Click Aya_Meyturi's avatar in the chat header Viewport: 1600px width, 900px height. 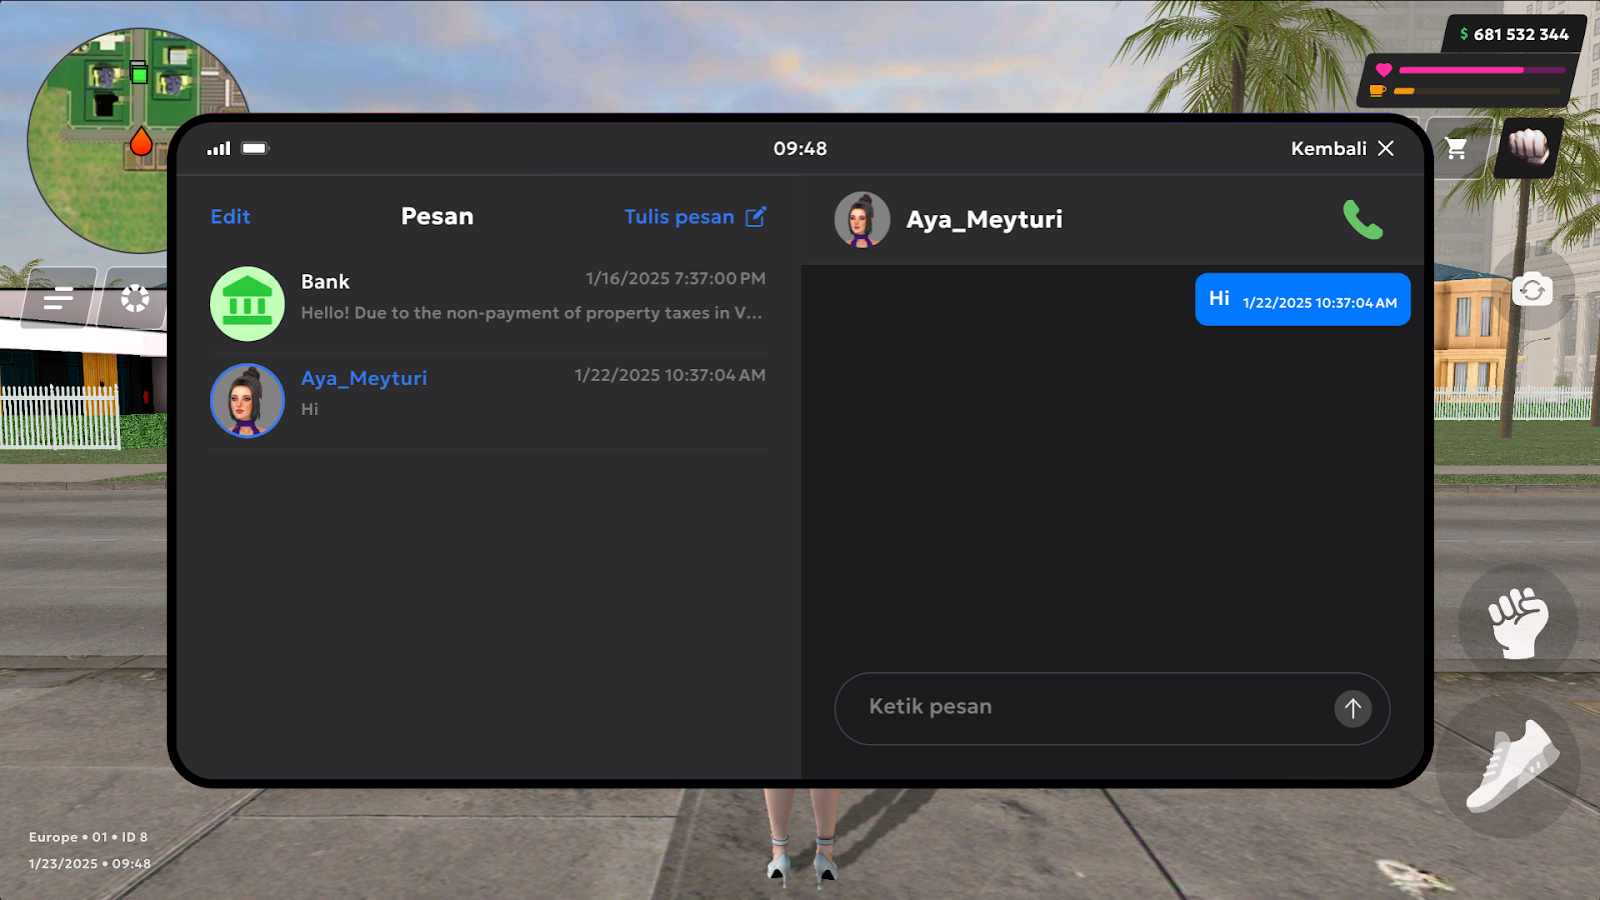pyautogui.click(x=862, y=220)
